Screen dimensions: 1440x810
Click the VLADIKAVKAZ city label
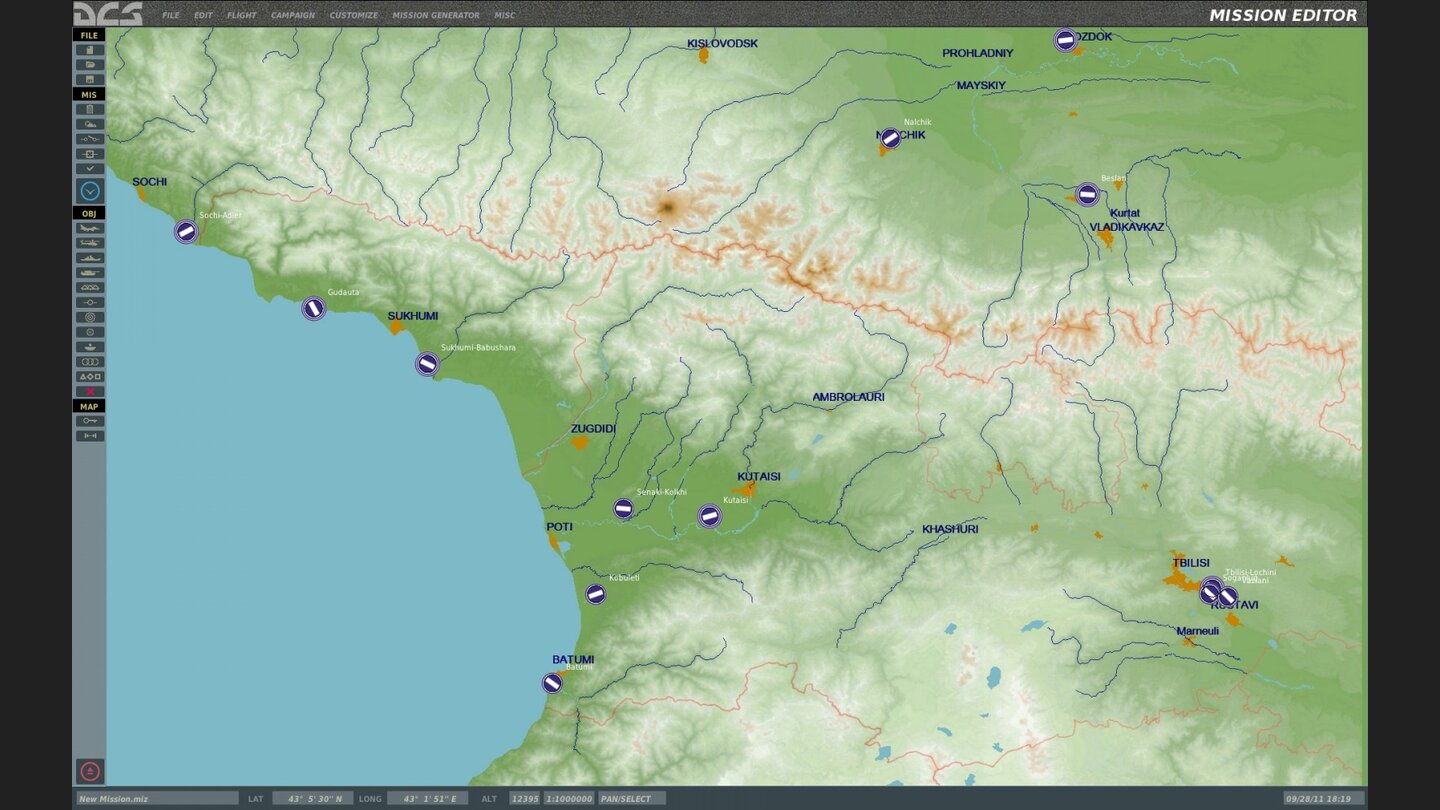1127,227
